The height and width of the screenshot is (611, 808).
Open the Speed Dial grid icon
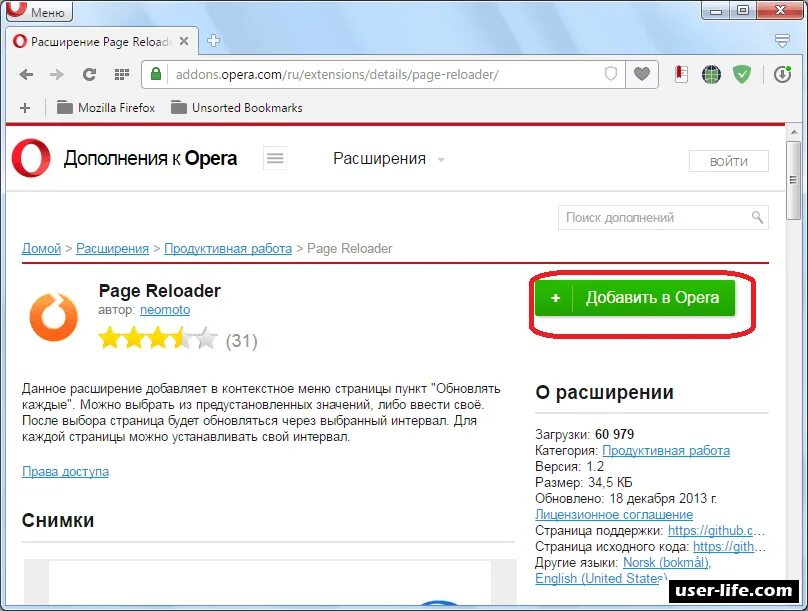(x=122, y=75)
